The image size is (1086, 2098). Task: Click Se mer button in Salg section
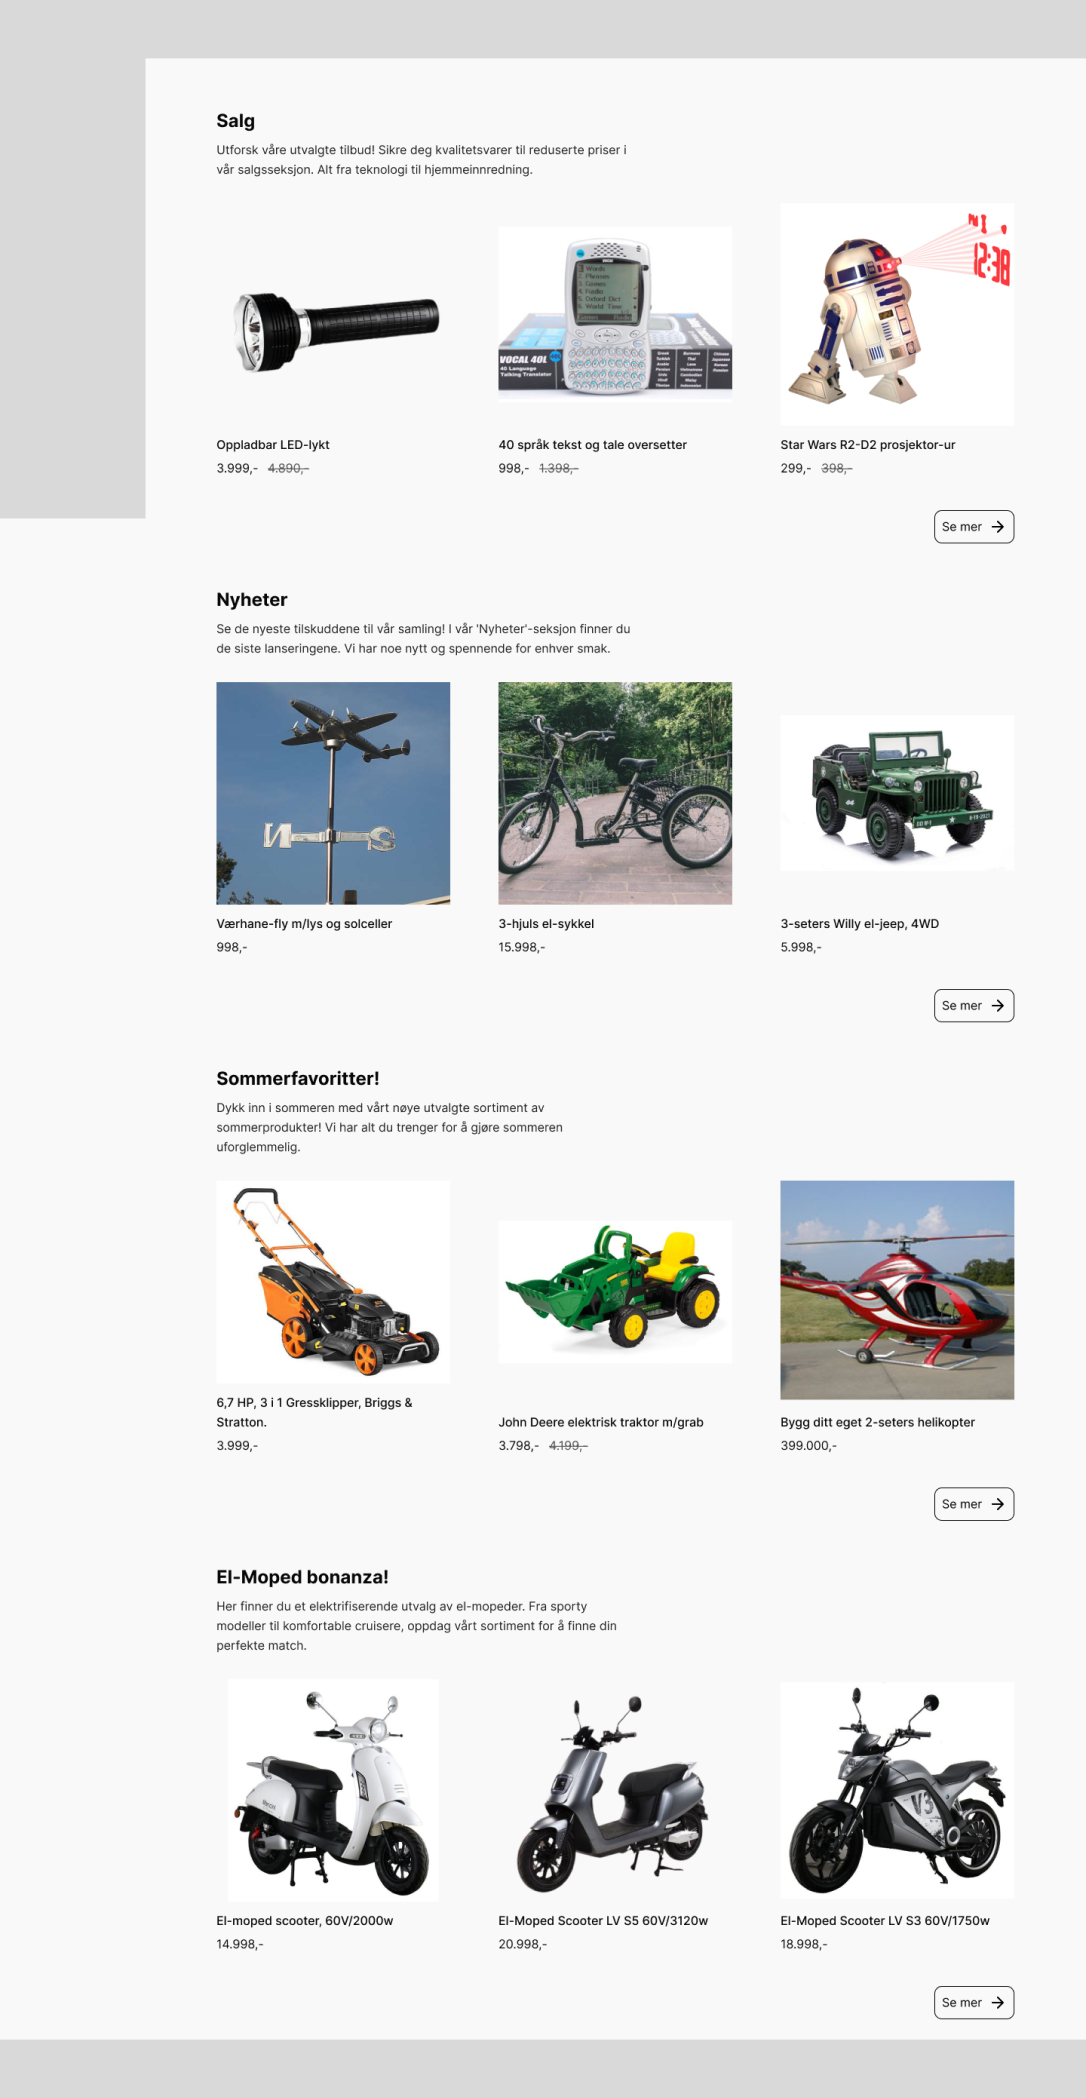[973, 527]
